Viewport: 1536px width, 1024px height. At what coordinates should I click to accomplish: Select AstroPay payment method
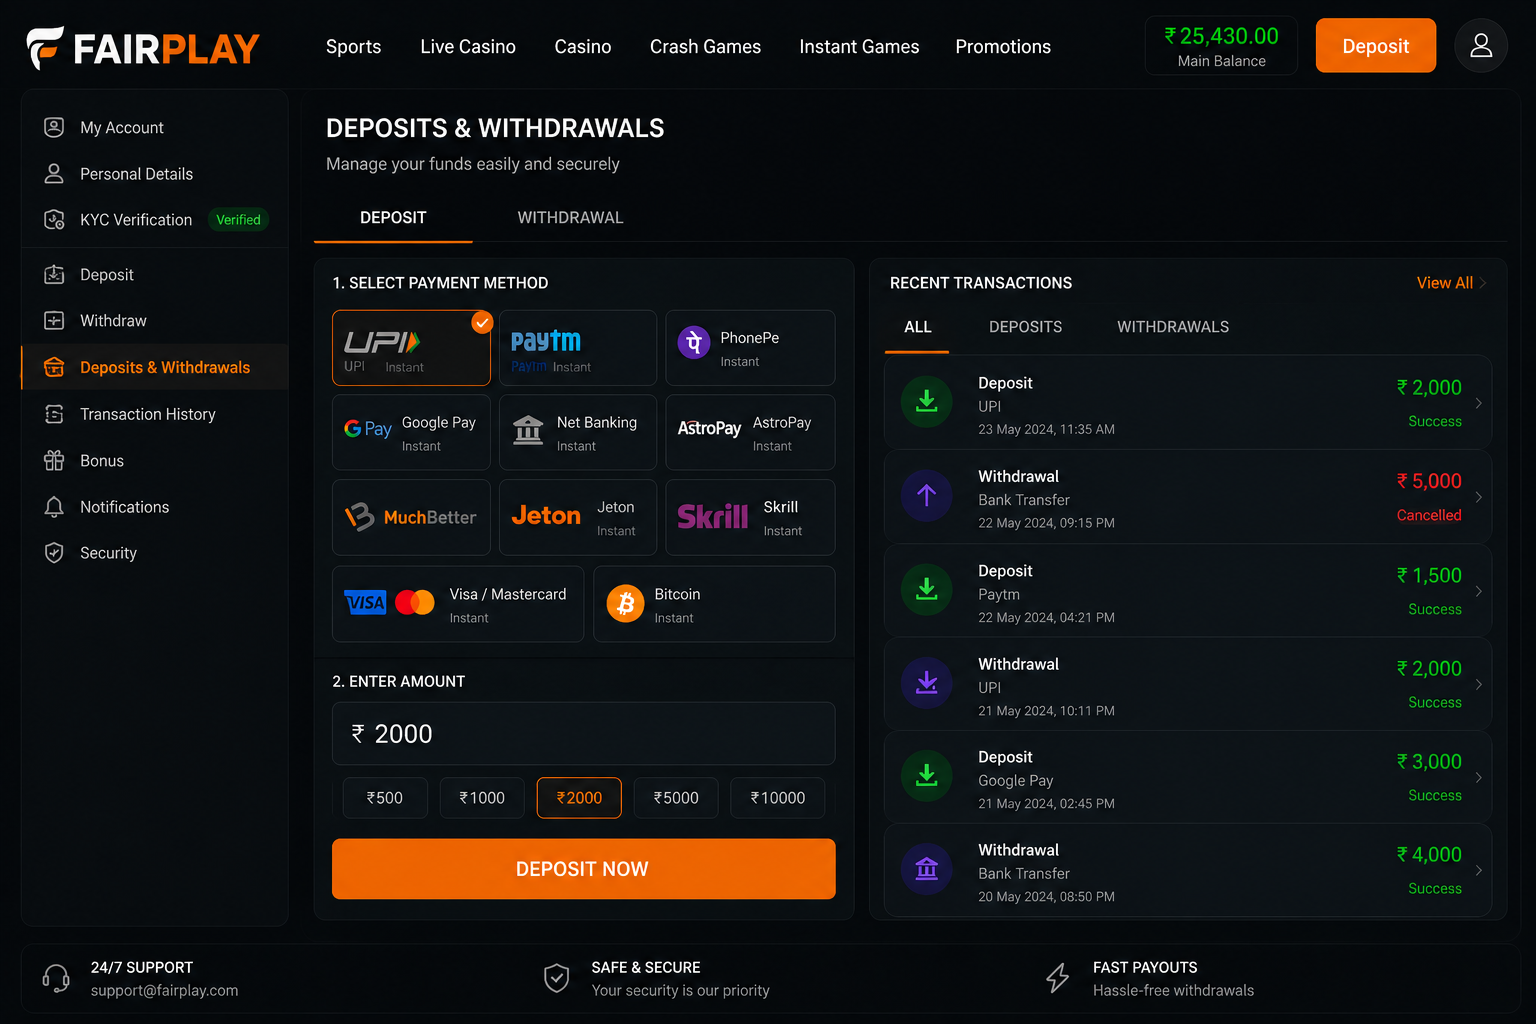750,432
